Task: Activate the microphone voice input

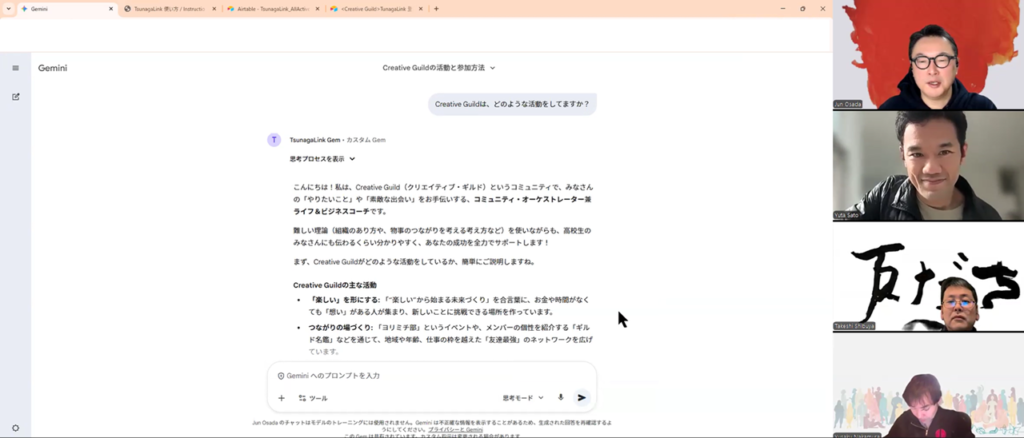Action: 560,398
